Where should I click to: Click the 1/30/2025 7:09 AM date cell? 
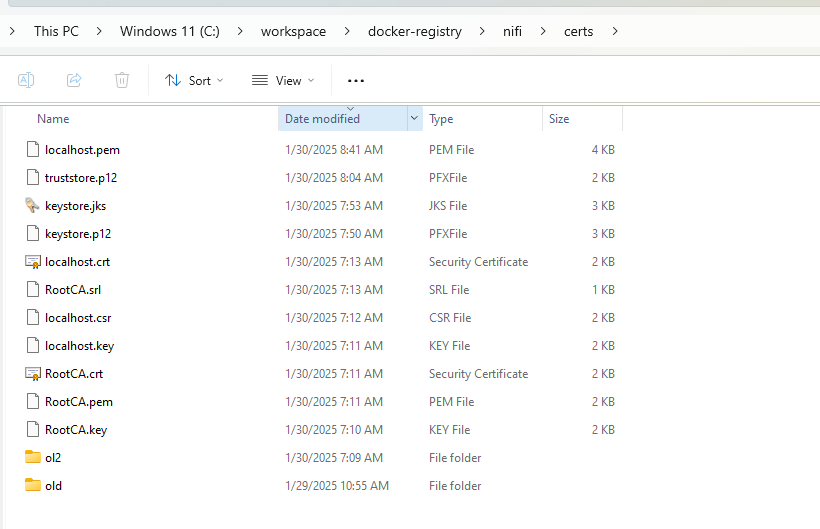click(334, 458)
